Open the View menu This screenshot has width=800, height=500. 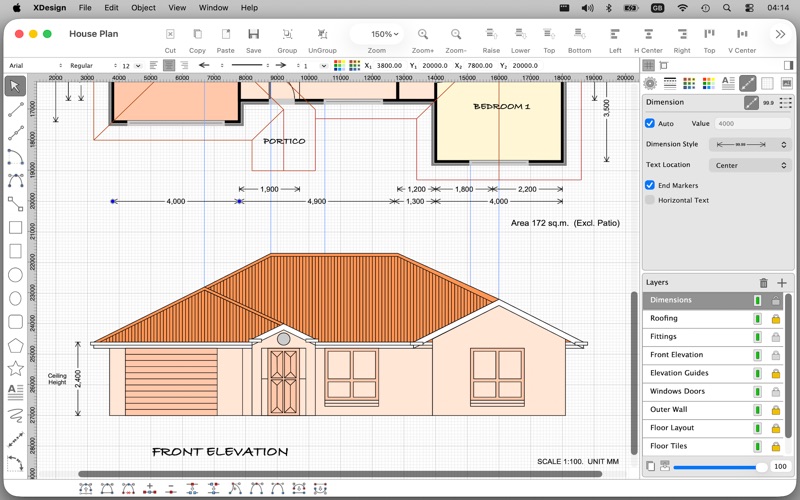point(177,8)
